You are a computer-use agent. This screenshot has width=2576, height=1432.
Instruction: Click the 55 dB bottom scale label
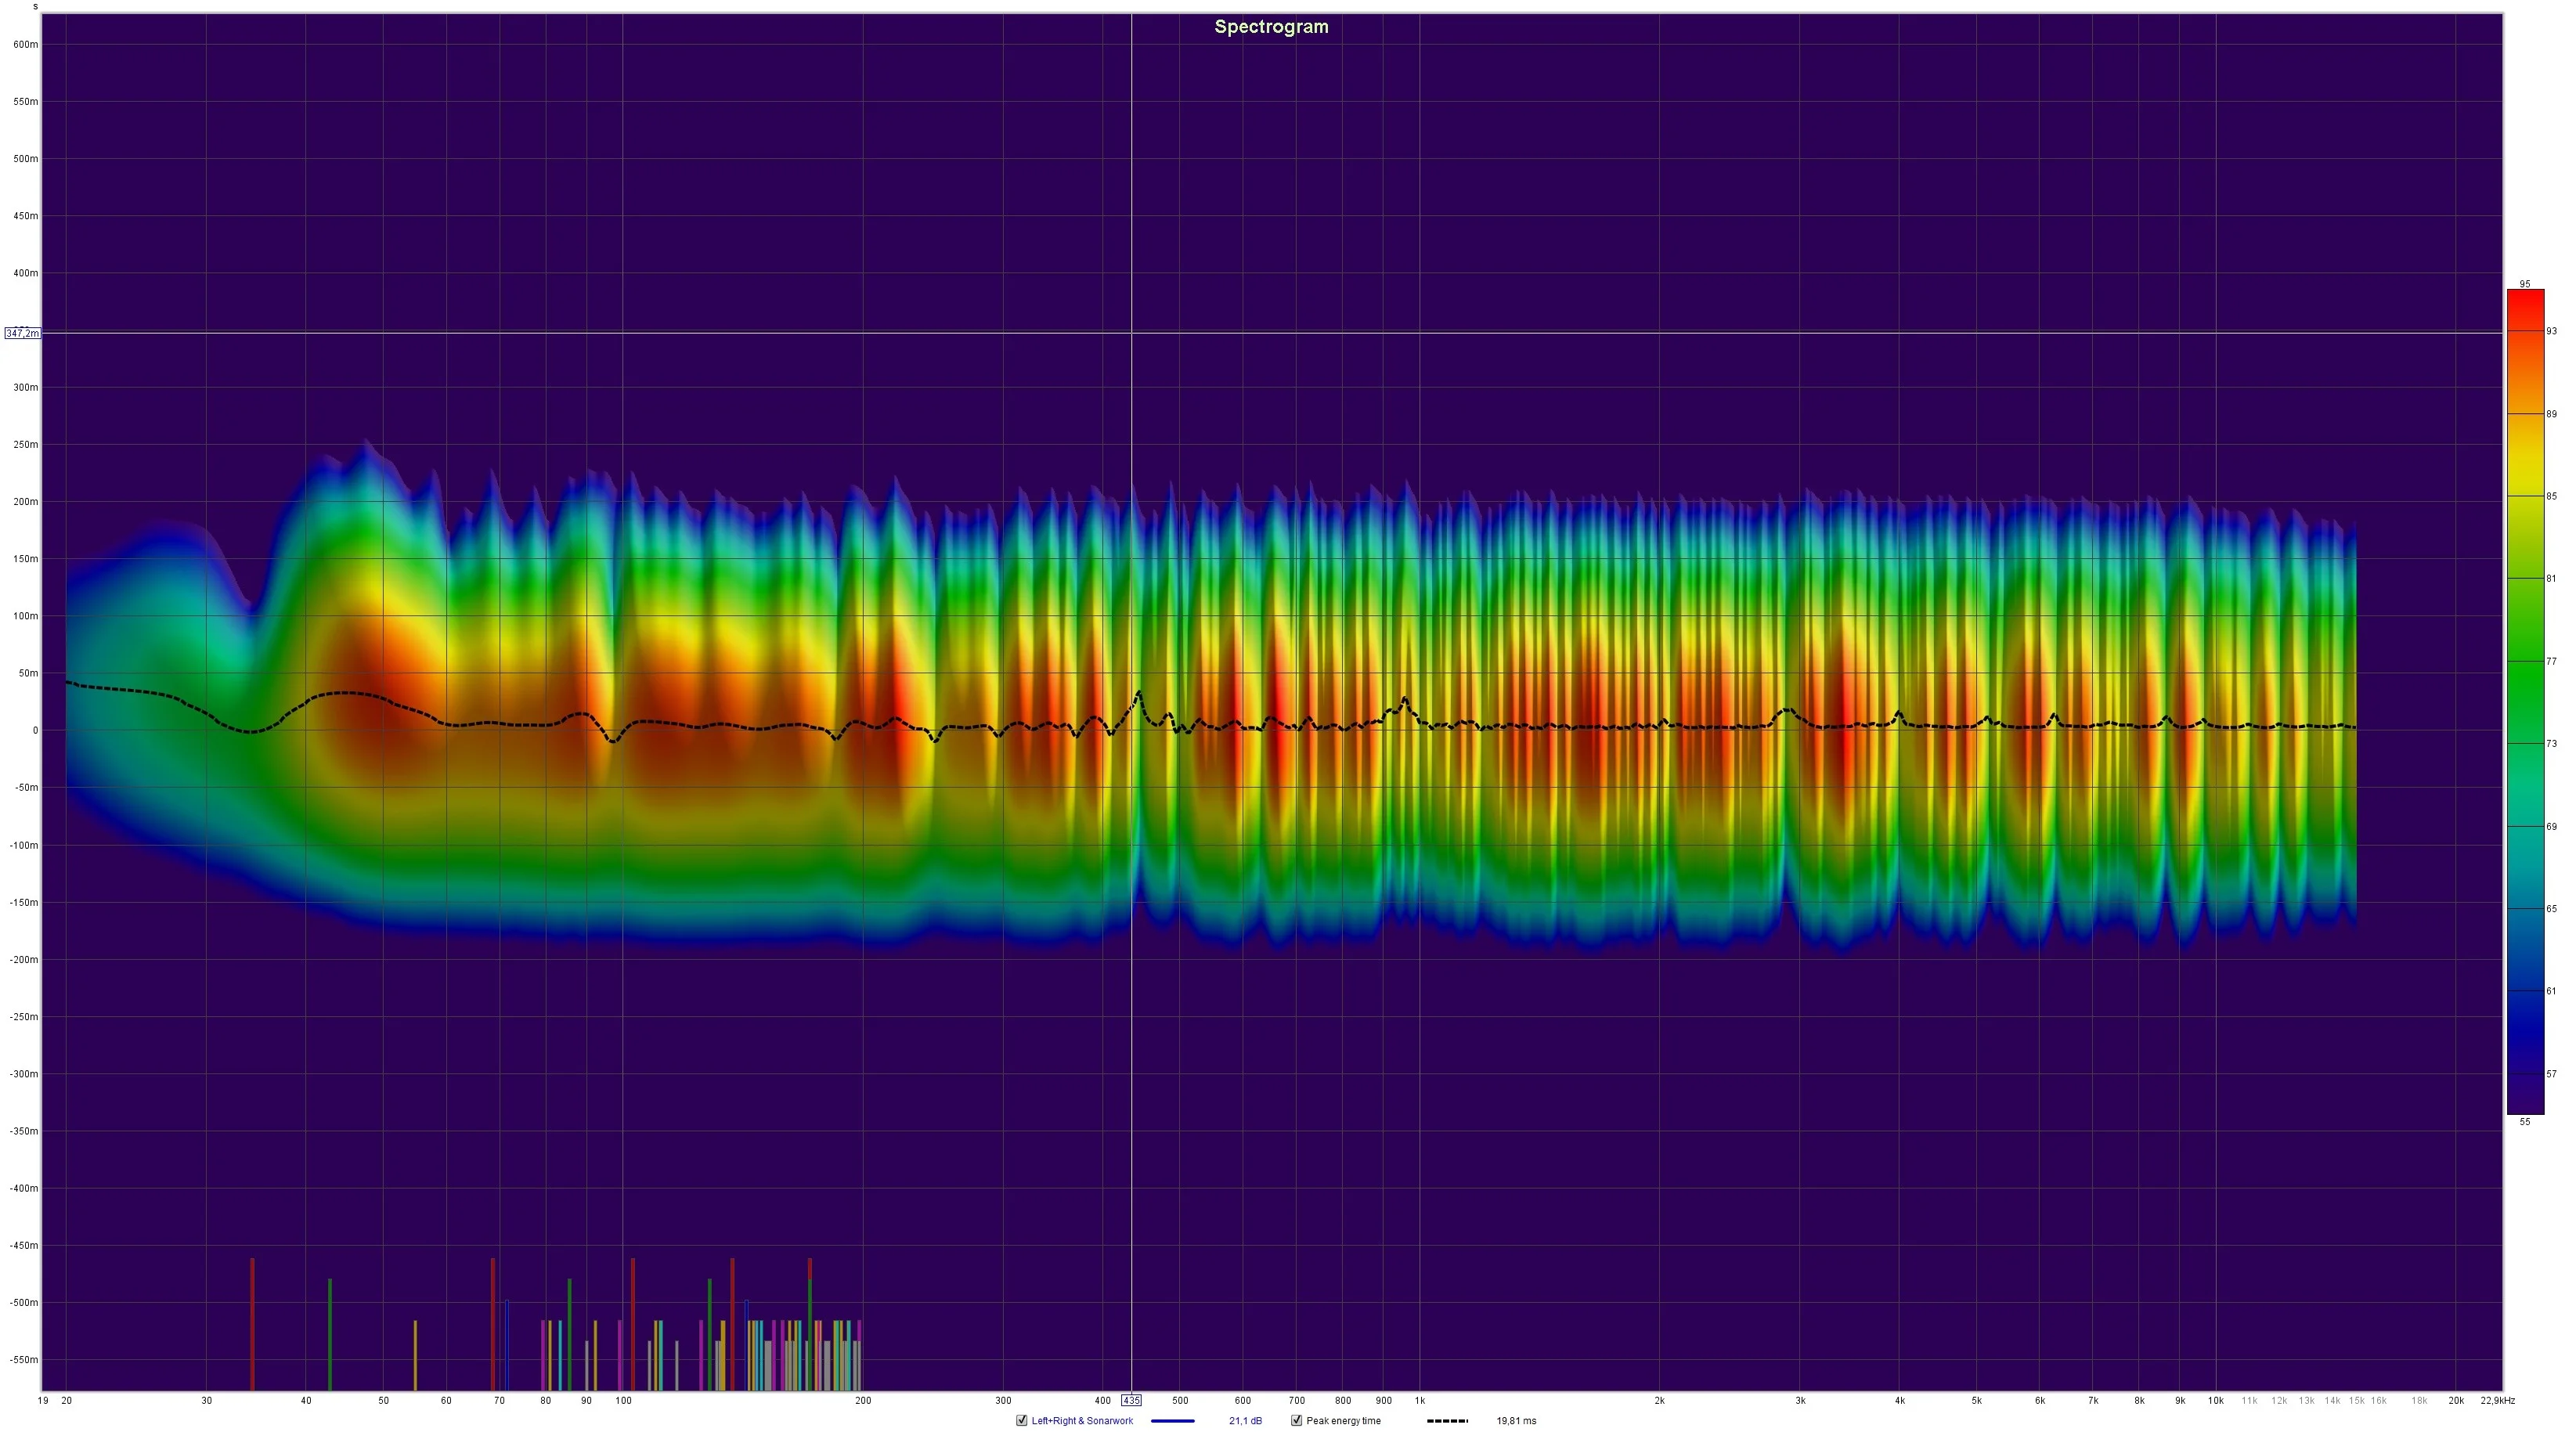coord(2525,1122)
